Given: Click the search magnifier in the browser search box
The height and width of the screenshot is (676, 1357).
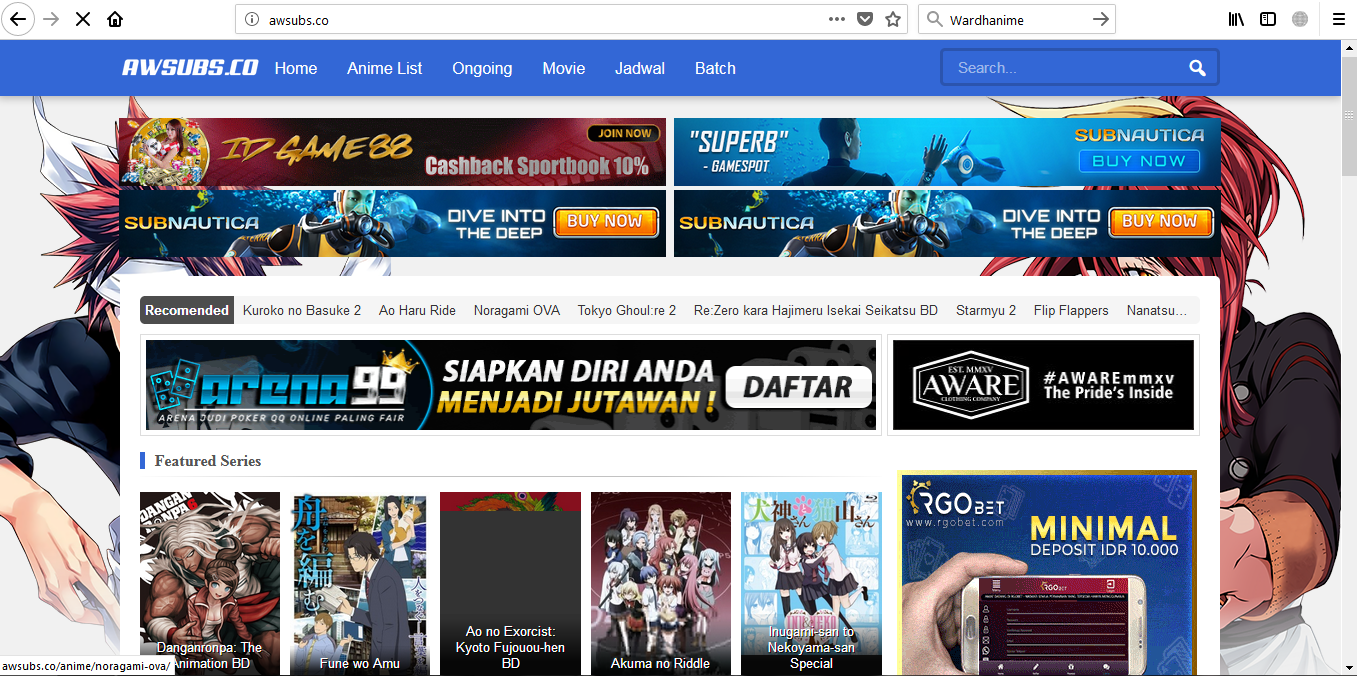Looking at the screenshot, I should tap(934, 19).
